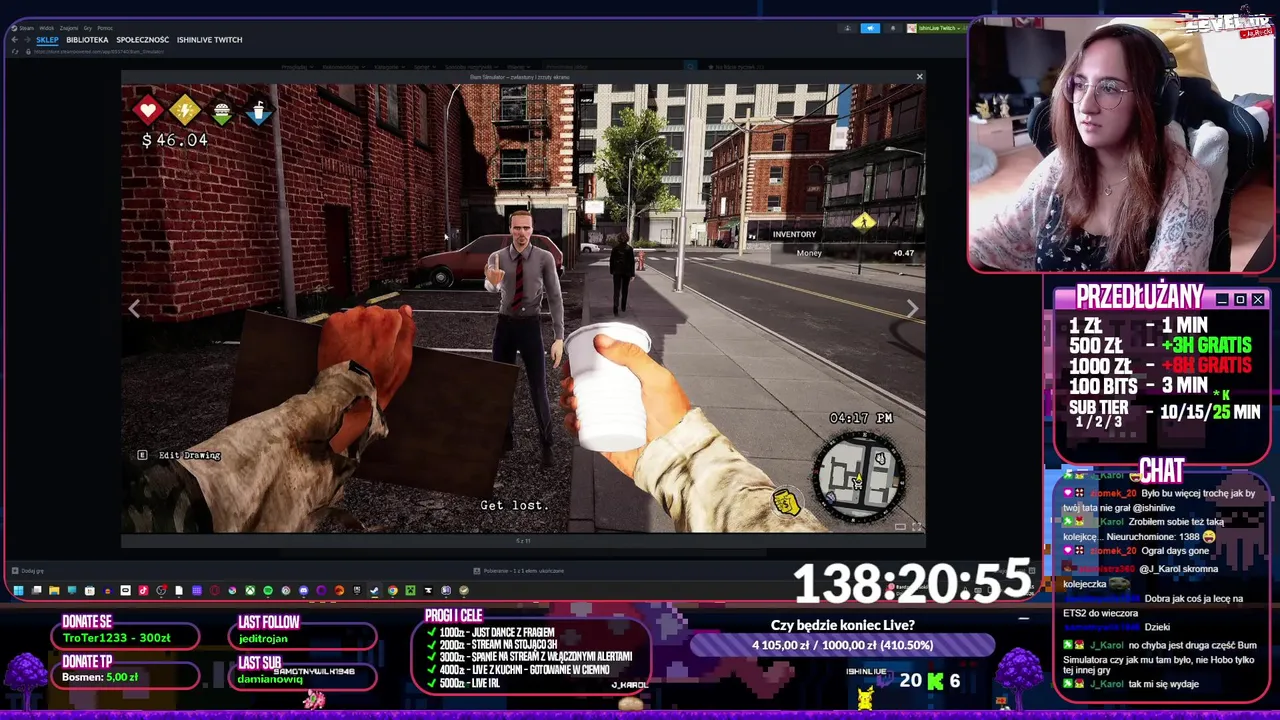Open File Explorer from the taskbar
The height and width of the screenshot is (720, 1280).
click(x=54, y=590)
